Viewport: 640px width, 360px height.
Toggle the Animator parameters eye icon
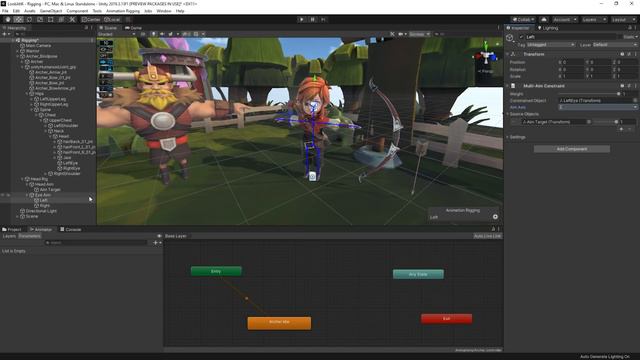pyautogui.click(x=159, y=236)
